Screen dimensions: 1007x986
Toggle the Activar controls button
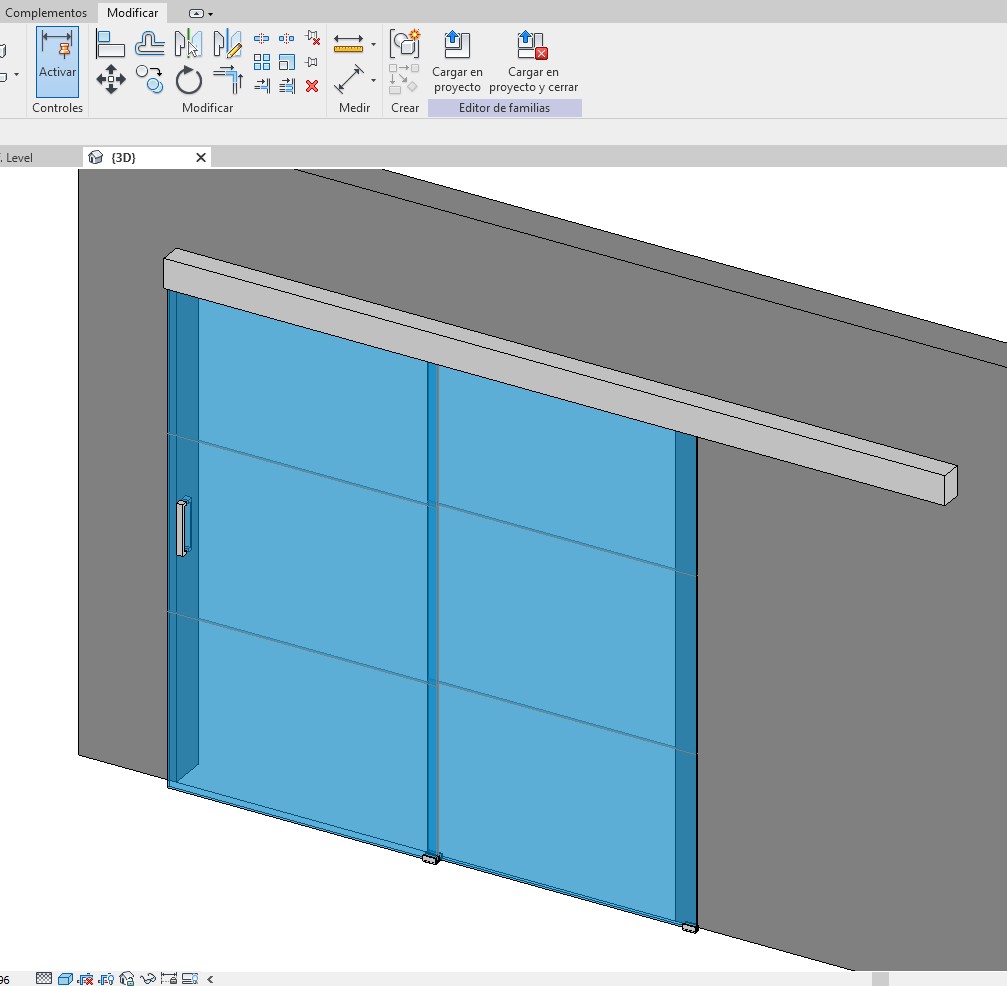tap(57, 61)
